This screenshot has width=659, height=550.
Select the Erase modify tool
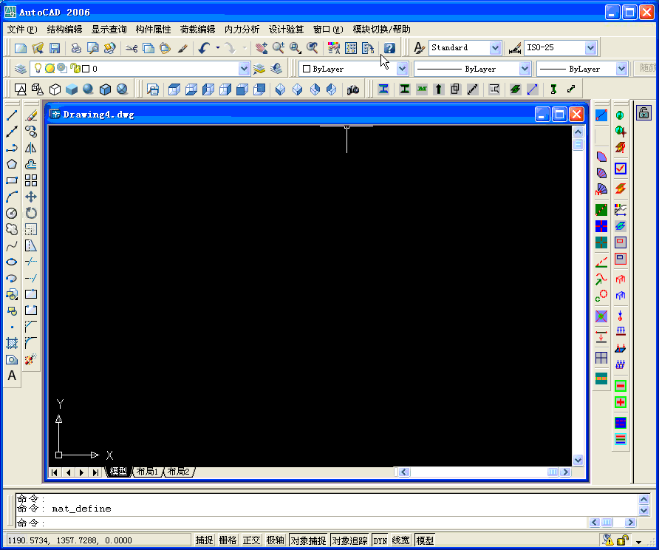31,115
